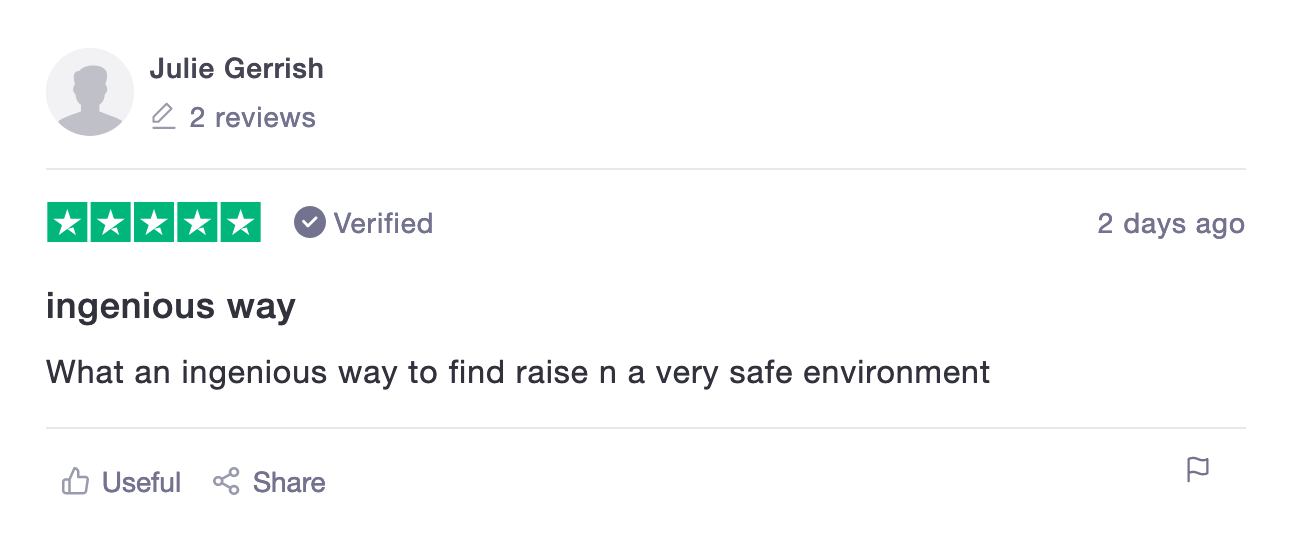Click the pencil icon beside review count
The width and height of the screenshot is (1292, 548).
(x=163, y=117)
